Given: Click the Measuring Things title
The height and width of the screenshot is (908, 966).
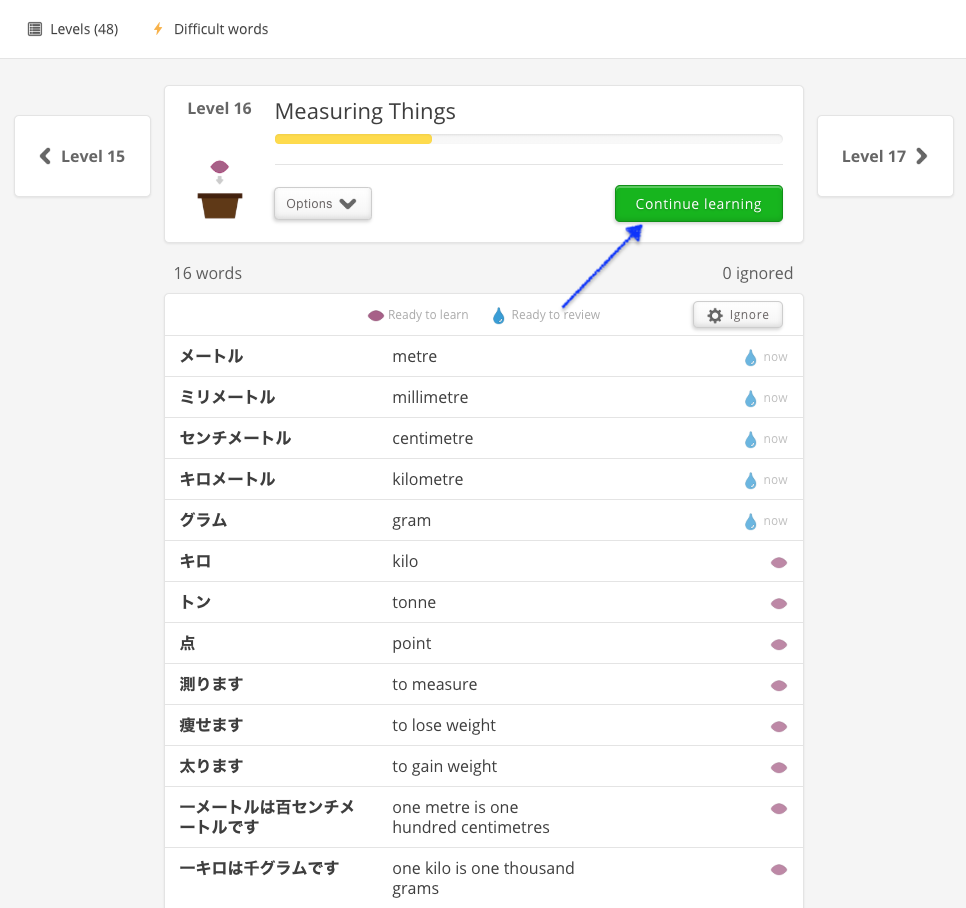Looking at the screenshot, I should (365, 111).
